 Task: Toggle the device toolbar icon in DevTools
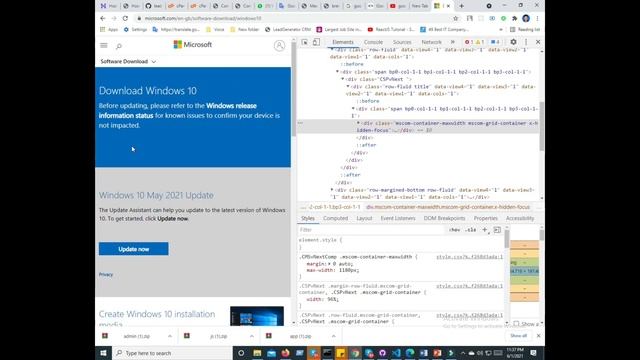point(316,42)
